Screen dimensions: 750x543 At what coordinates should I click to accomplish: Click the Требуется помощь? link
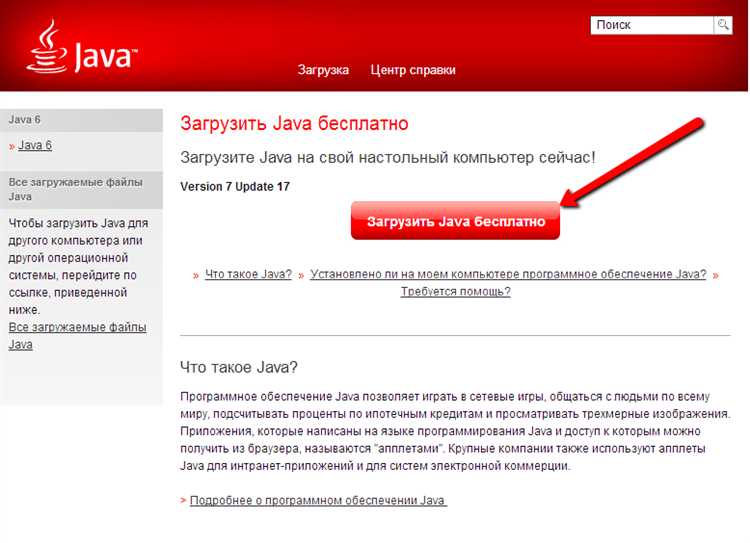pos(455,291)
